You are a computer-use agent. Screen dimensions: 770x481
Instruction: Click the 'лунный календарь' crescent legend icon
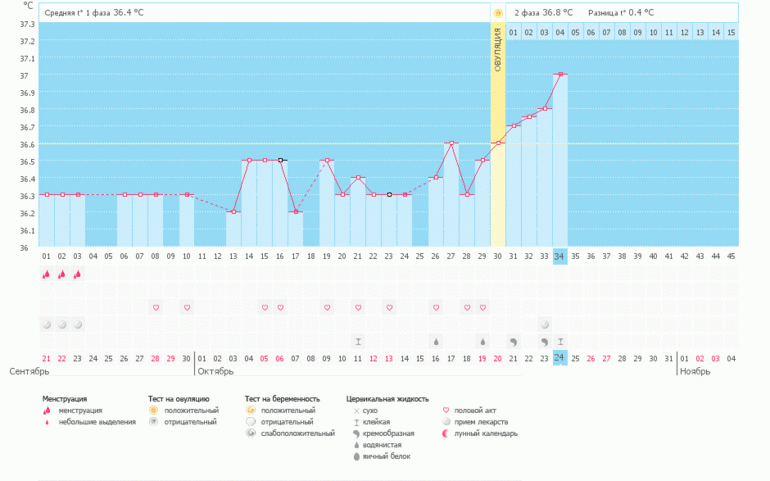pos(445,434)
